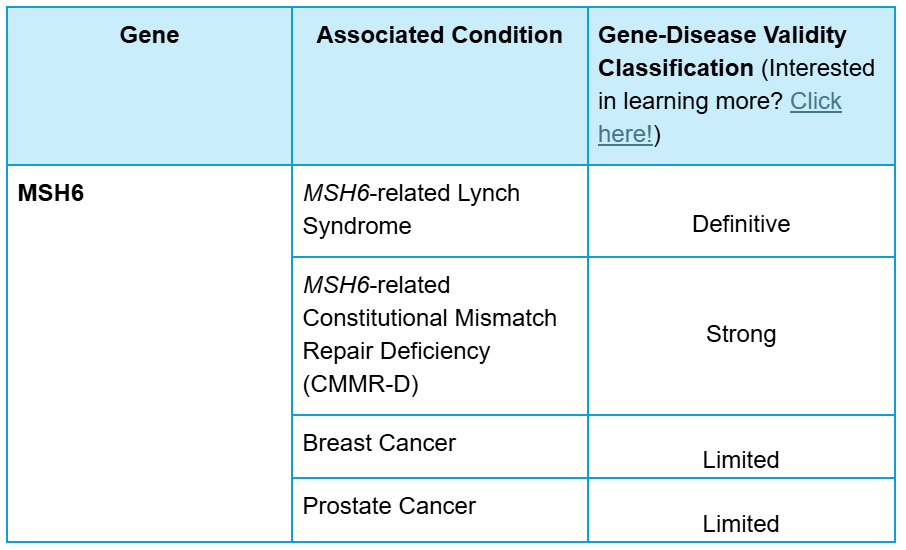
Task: Select the MSH6-related Lynch Syndrome condition
Action: tap(411, 209)
